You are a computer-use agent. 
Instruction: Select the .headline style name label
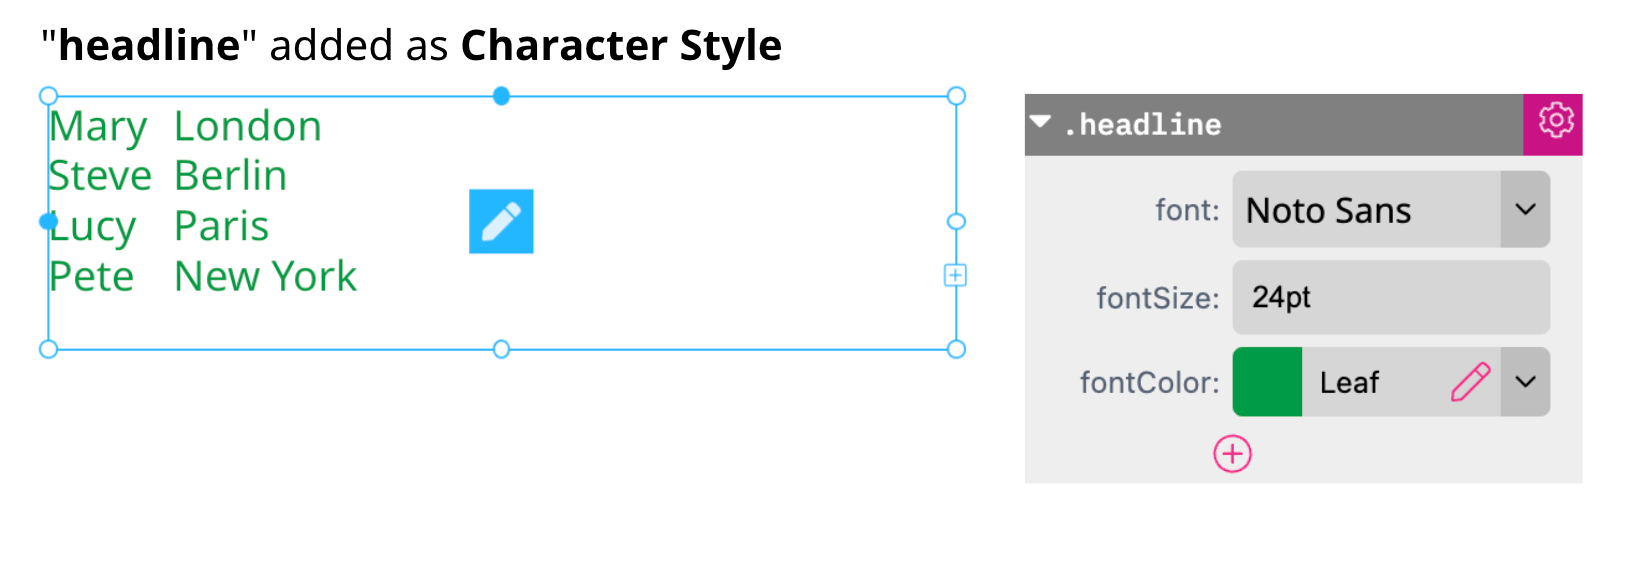1145,124
